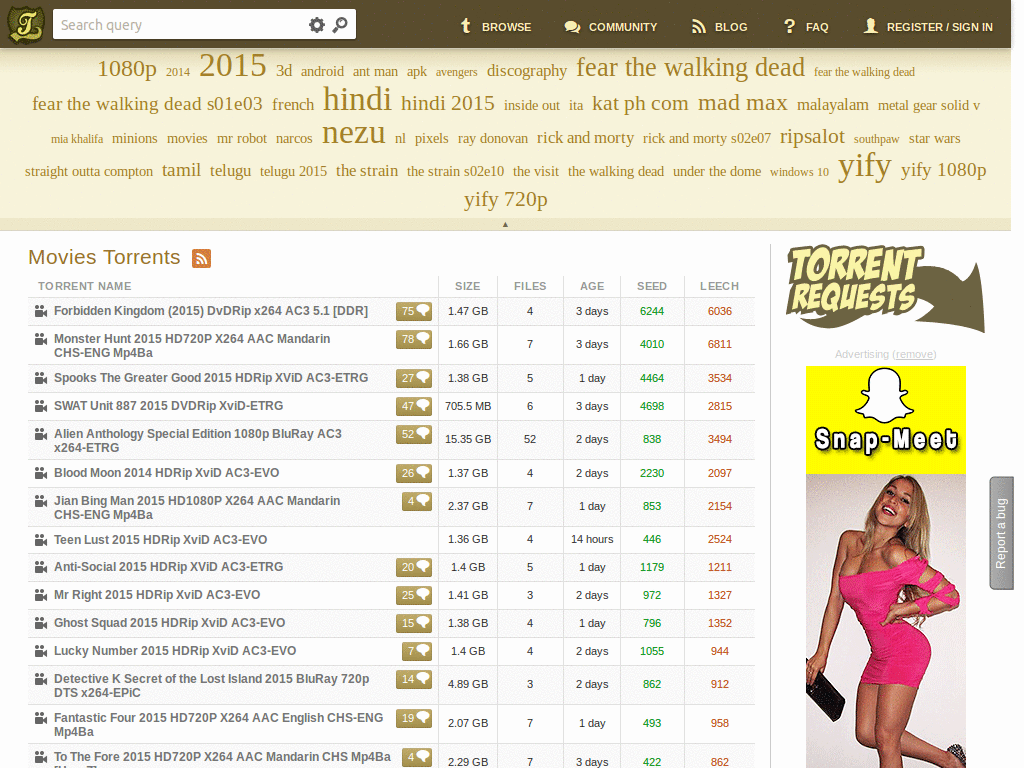This screenshot has height=768, width=1024.
Task: Open 26 comments on Blood Moon
Action: point(414,473)
